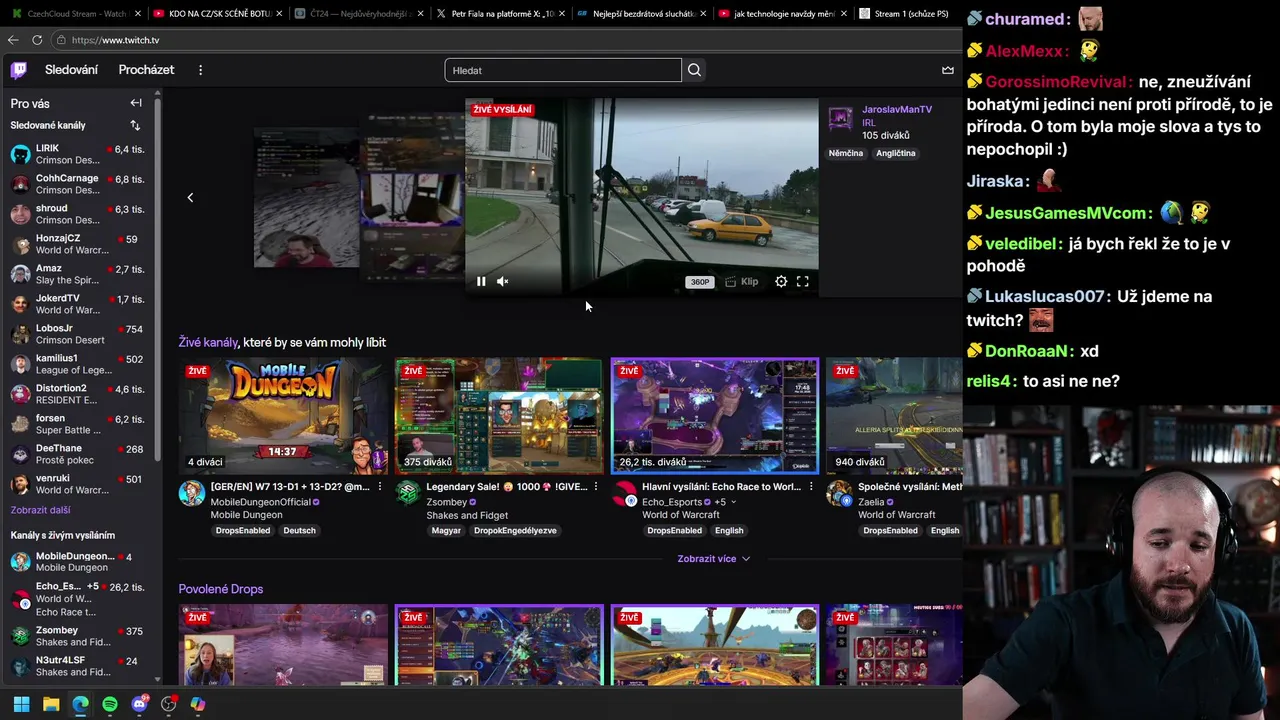Open Windows Start menu

[x=21, y=704]
